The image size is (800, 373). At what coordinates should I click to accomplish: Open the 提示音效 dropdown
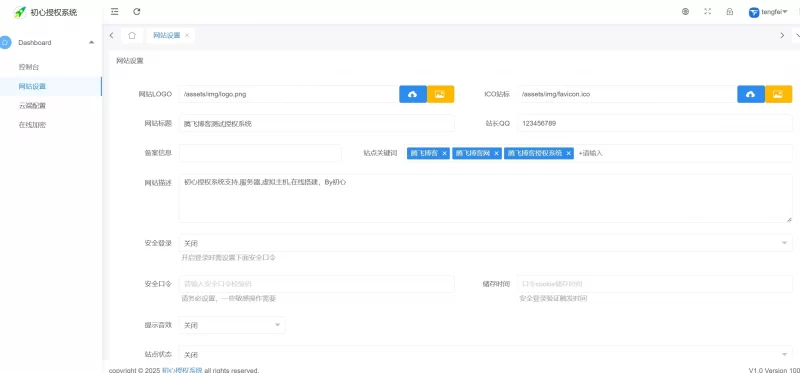pyautogui.click(x=232, y=325)
